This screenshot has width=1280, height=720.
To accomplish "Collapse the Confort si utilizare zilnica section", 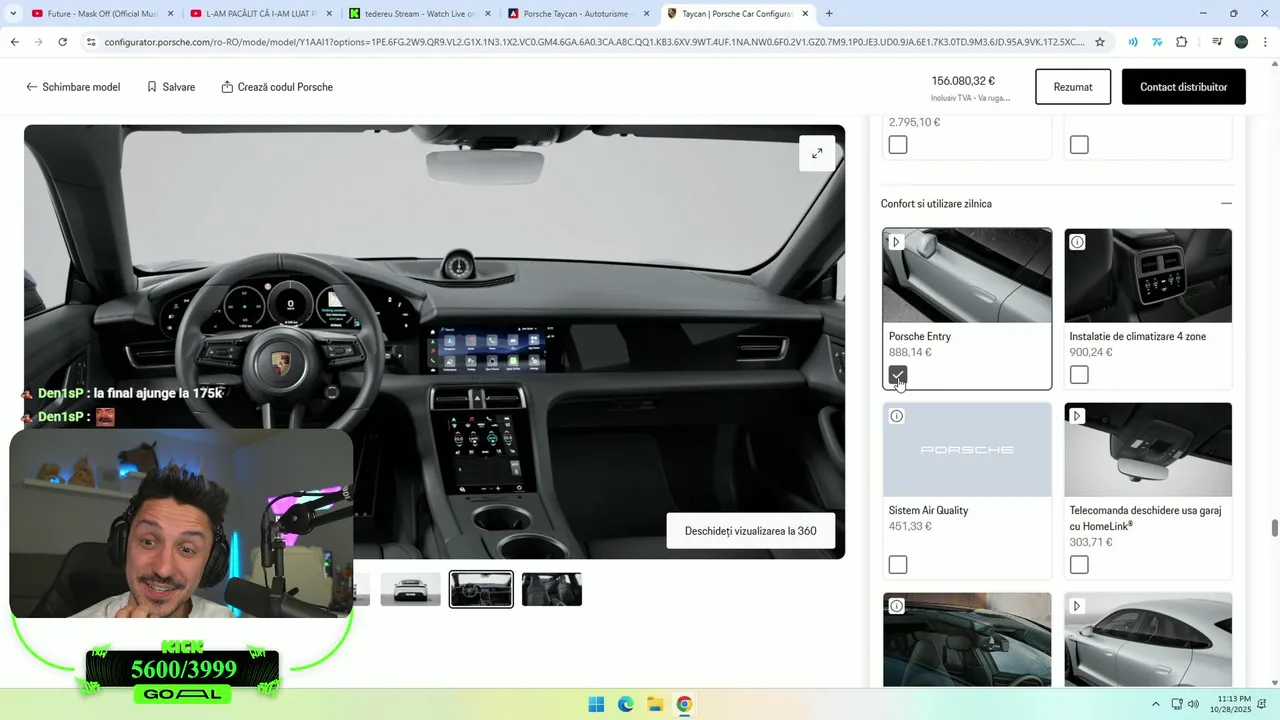I will 1226,204.
